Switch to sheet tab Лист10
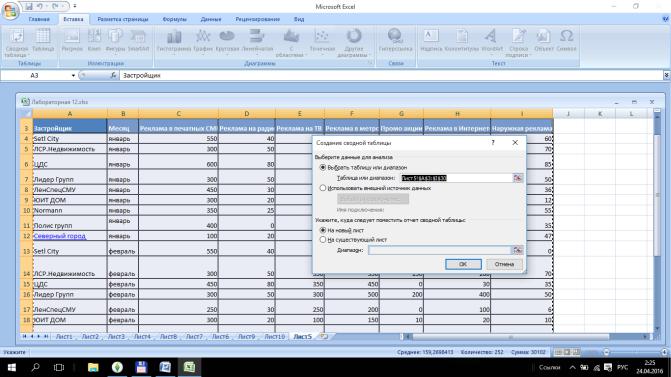 point(274,337)
